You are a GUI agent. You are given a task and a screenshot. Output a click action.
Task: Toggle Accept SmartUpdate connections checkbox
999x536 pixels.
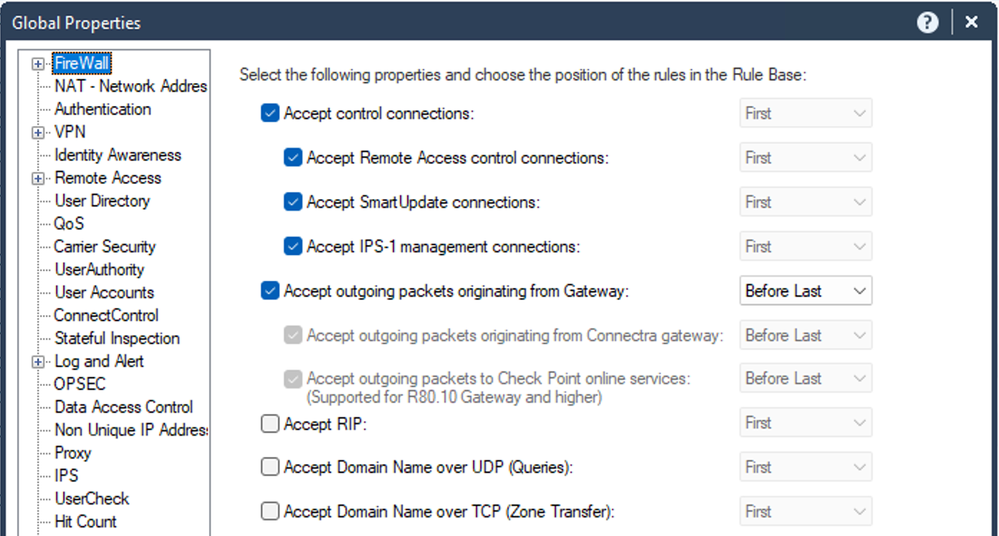[293, 202]
